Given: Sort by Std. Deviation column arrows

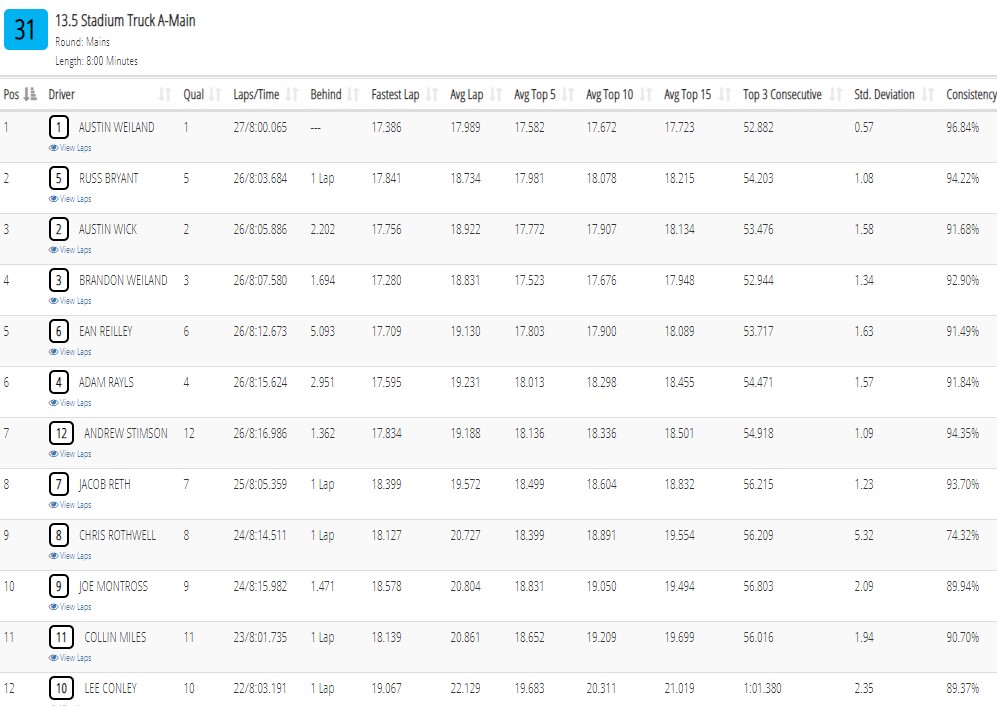Looking at the screenshot, I should (x=928, y=95).
